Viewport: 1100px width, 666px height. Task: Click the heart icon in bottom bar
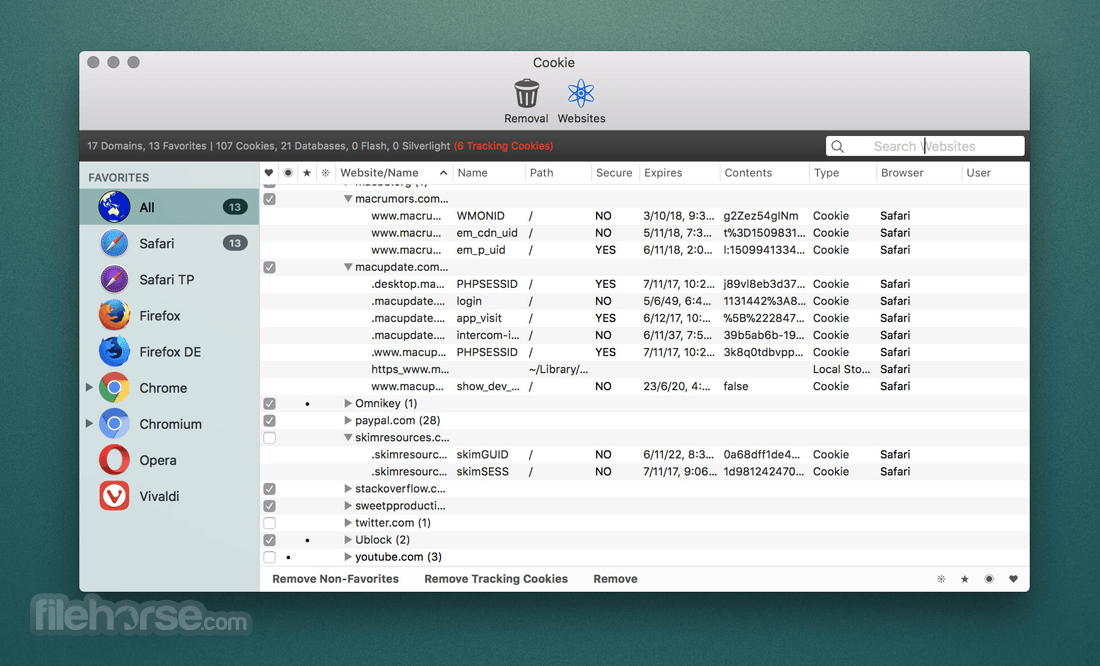pyautogui.click(x=1013, y=579)
